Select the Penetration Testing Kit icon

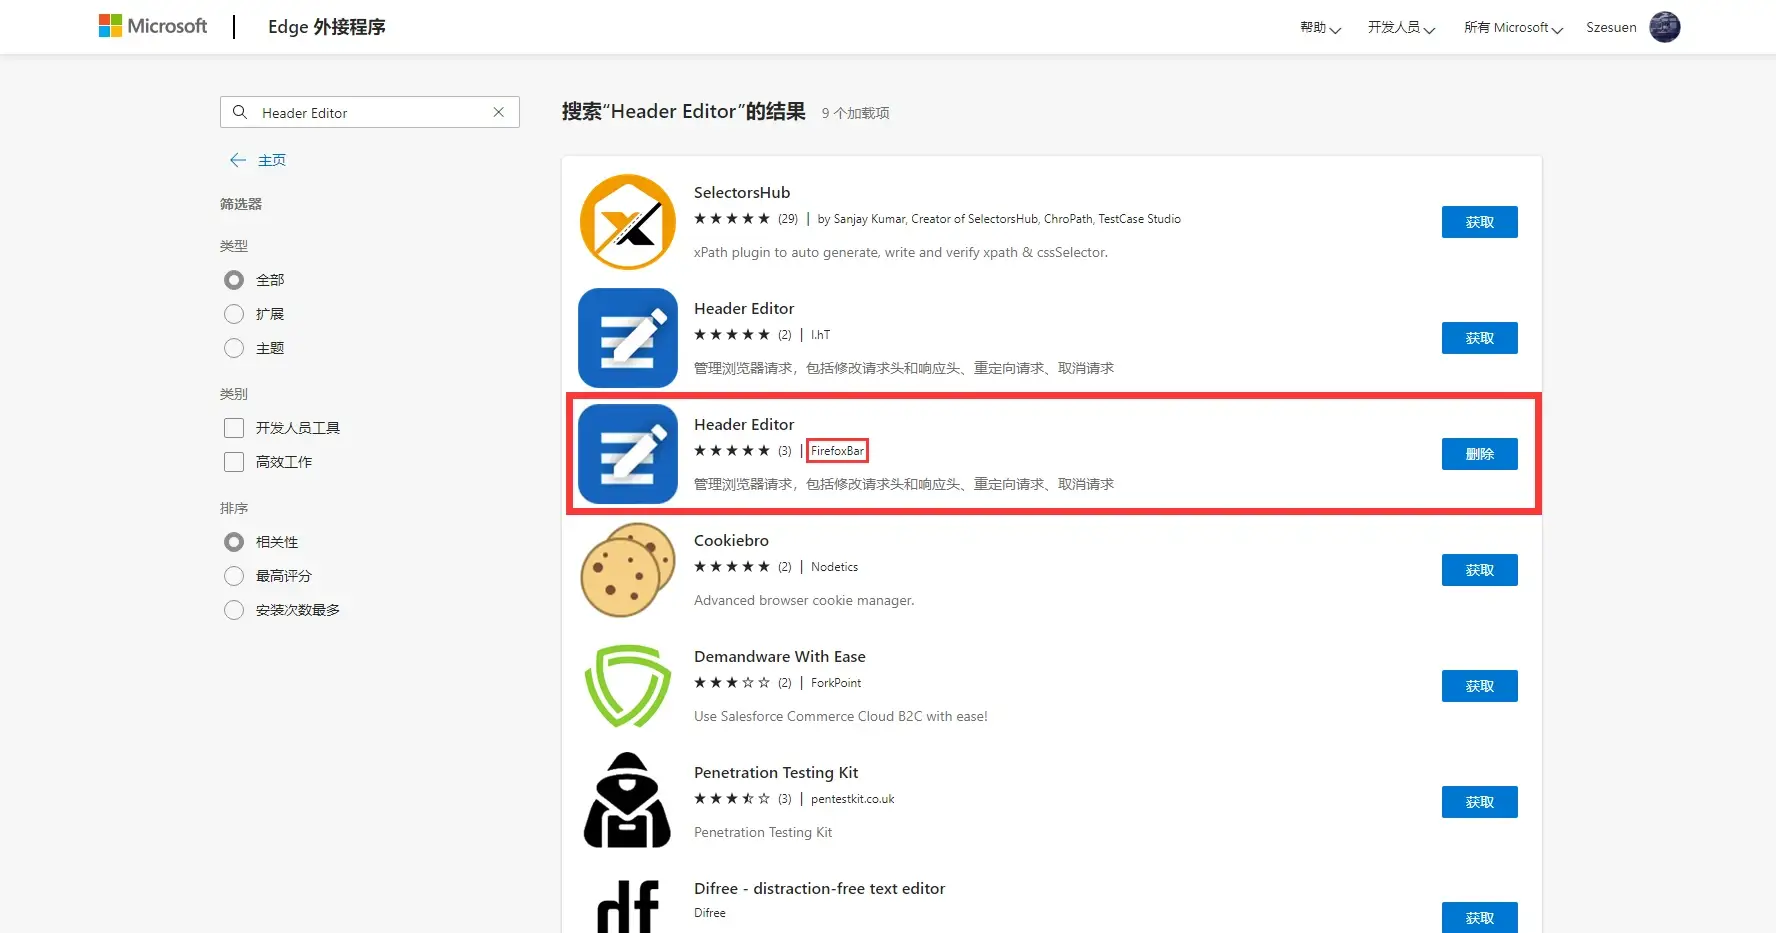coord(627,800)
